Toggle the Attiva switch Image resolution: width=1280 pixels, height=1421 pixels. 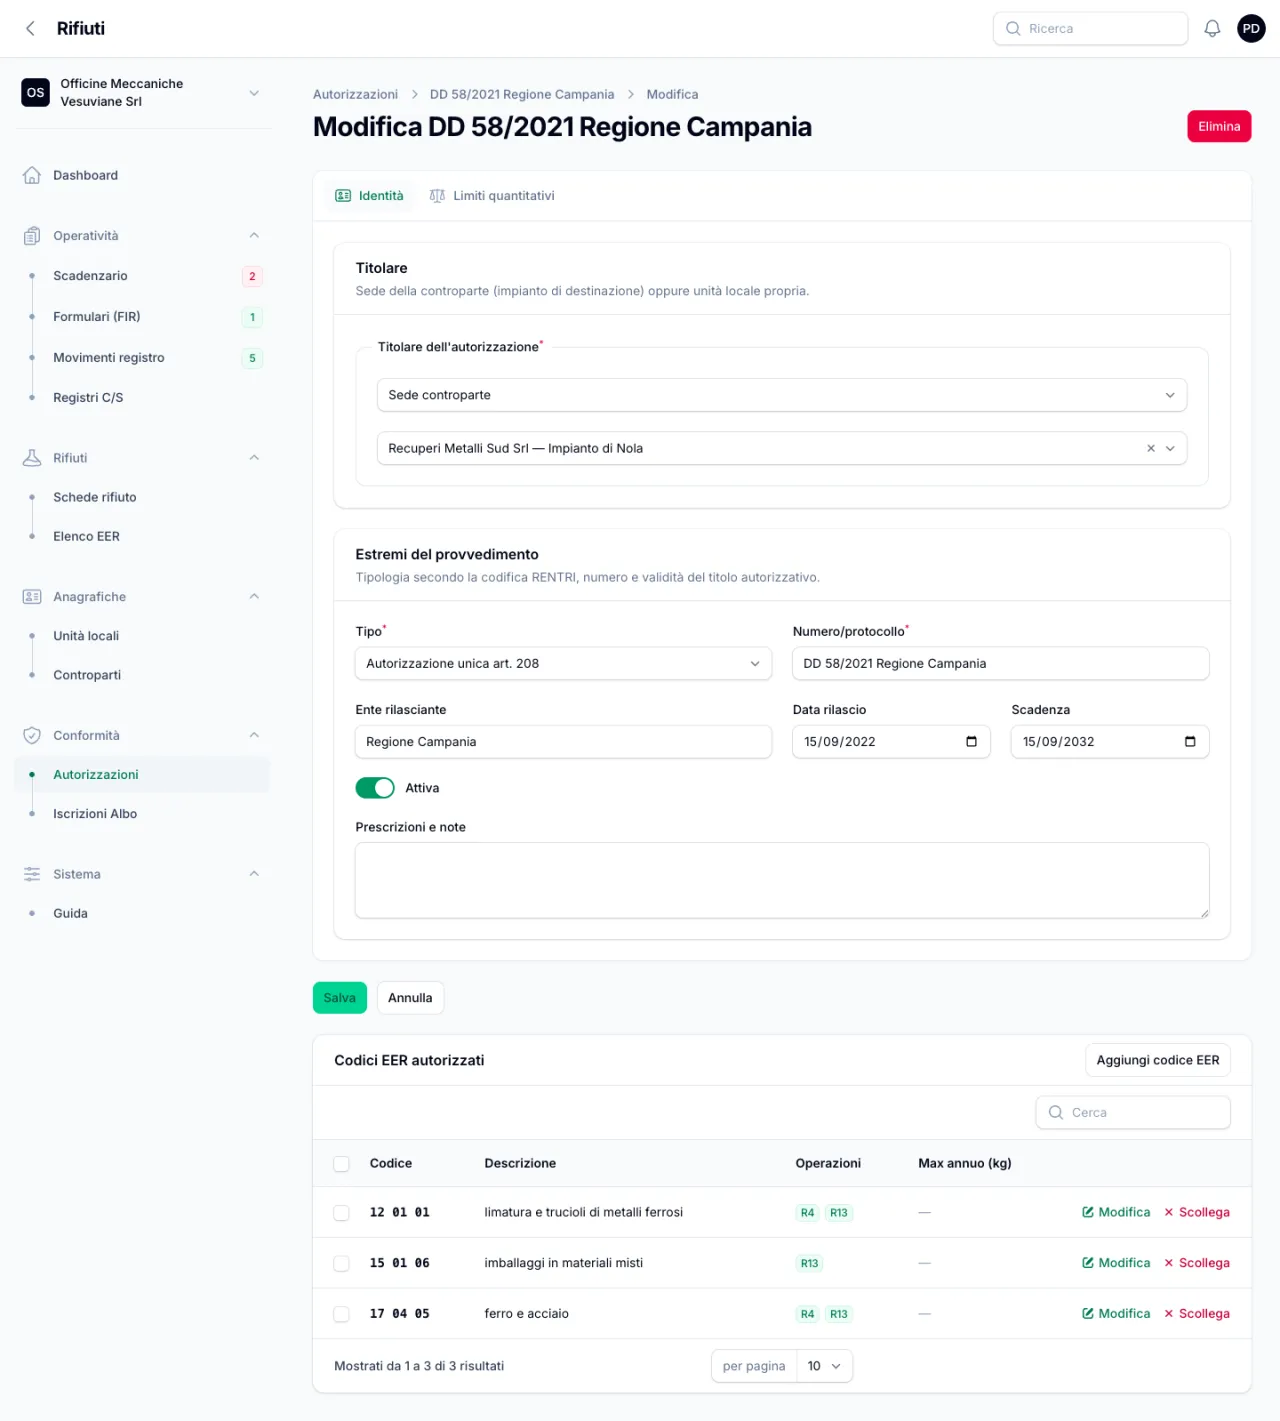pyautogui.click(x=375, y=788)
